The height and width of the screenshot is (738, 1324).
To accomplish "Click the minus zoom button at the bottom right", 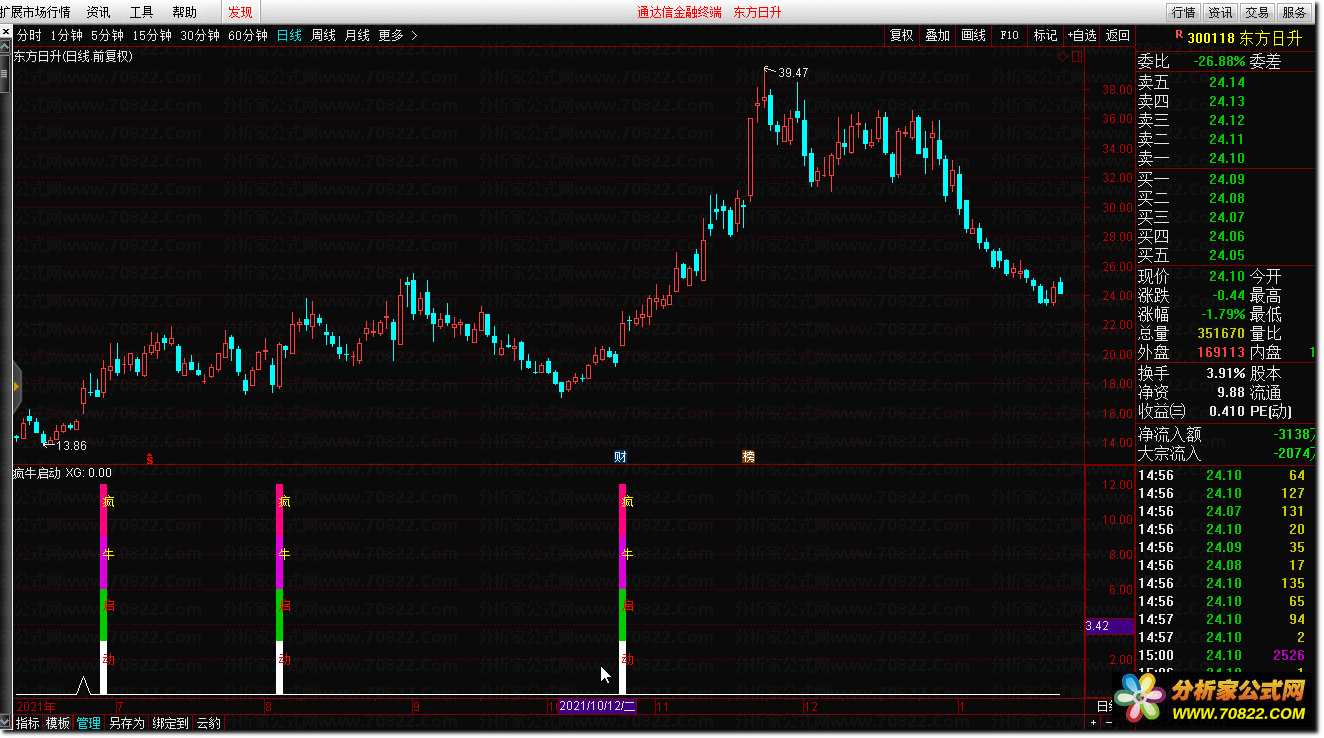I will pos(1107,722).
